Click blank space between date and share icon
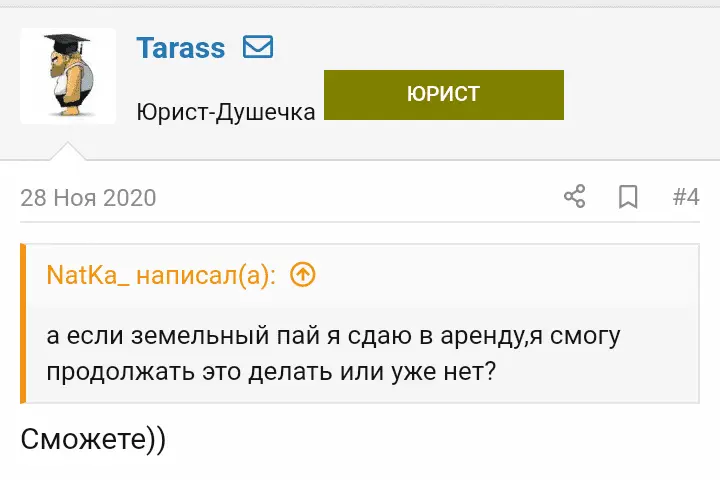 [360, 197]
